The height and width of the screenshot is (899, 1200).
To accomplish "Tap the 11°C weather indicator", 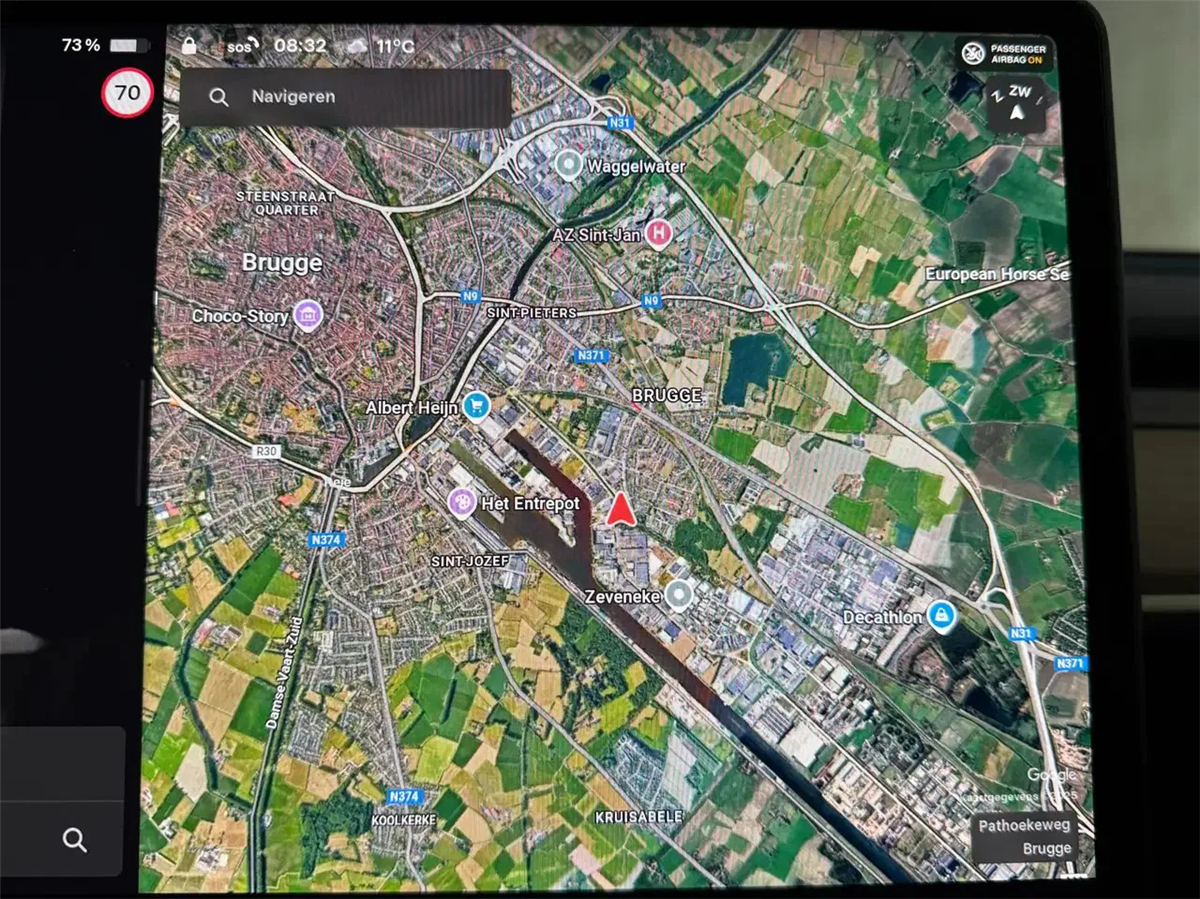I will click(x=381, y=46).
